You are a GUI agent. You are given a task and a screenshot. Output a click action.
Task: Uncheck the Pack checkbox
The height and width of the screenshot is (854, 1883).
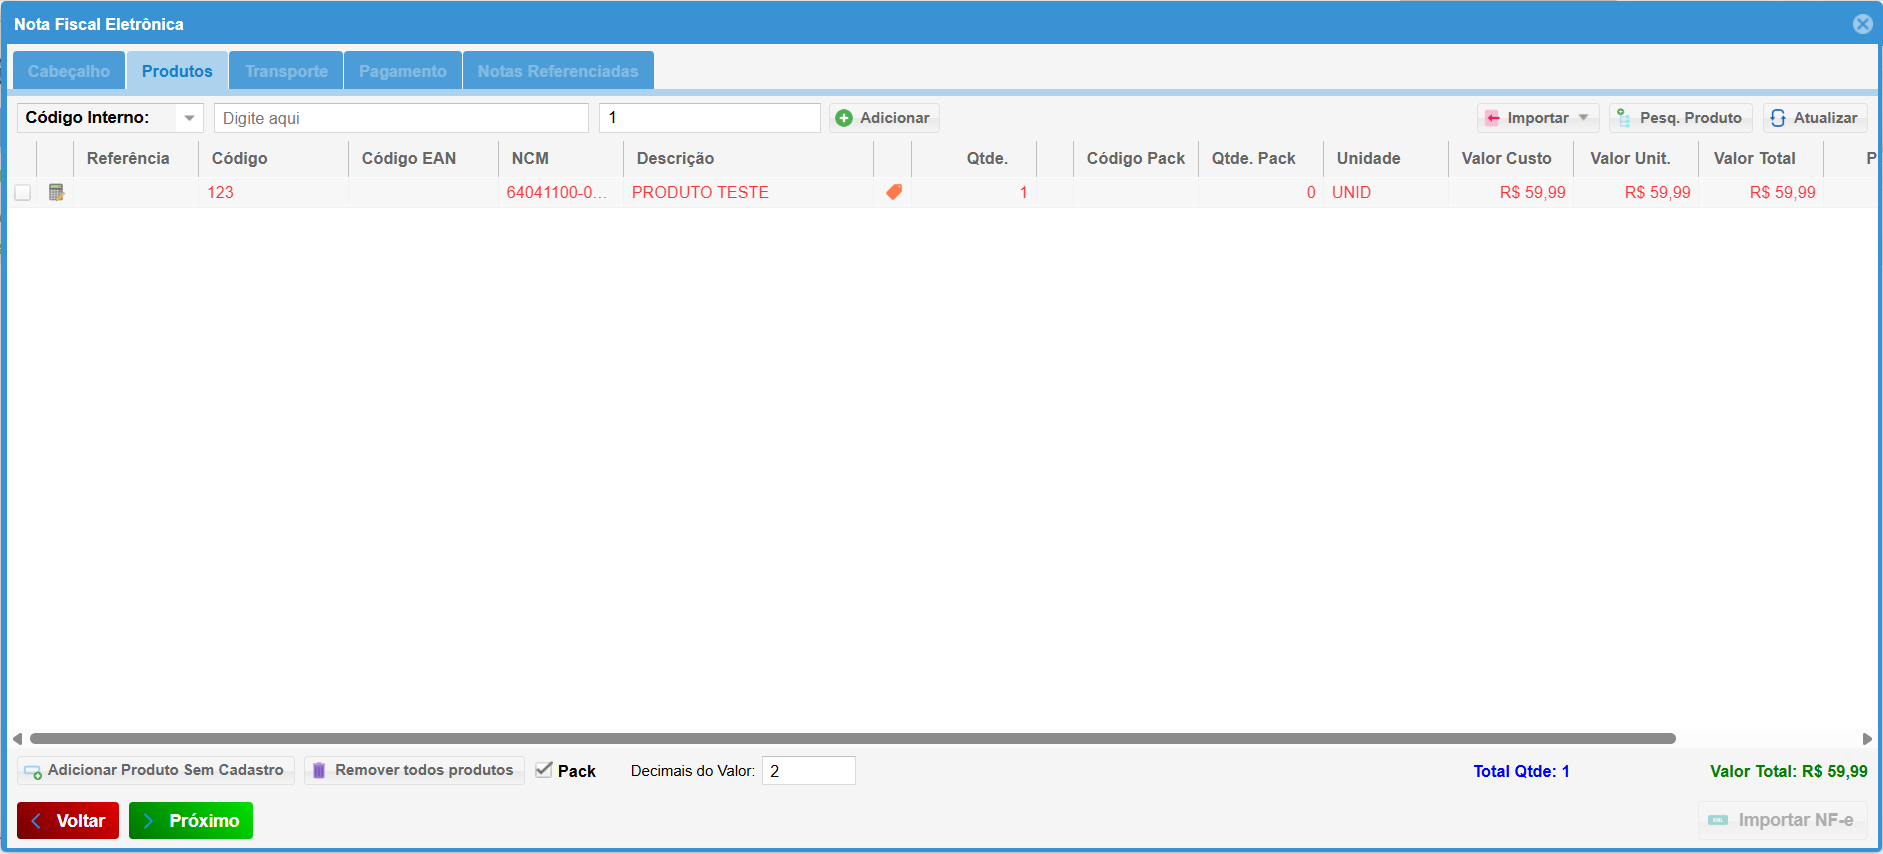(x=544, y=770)
